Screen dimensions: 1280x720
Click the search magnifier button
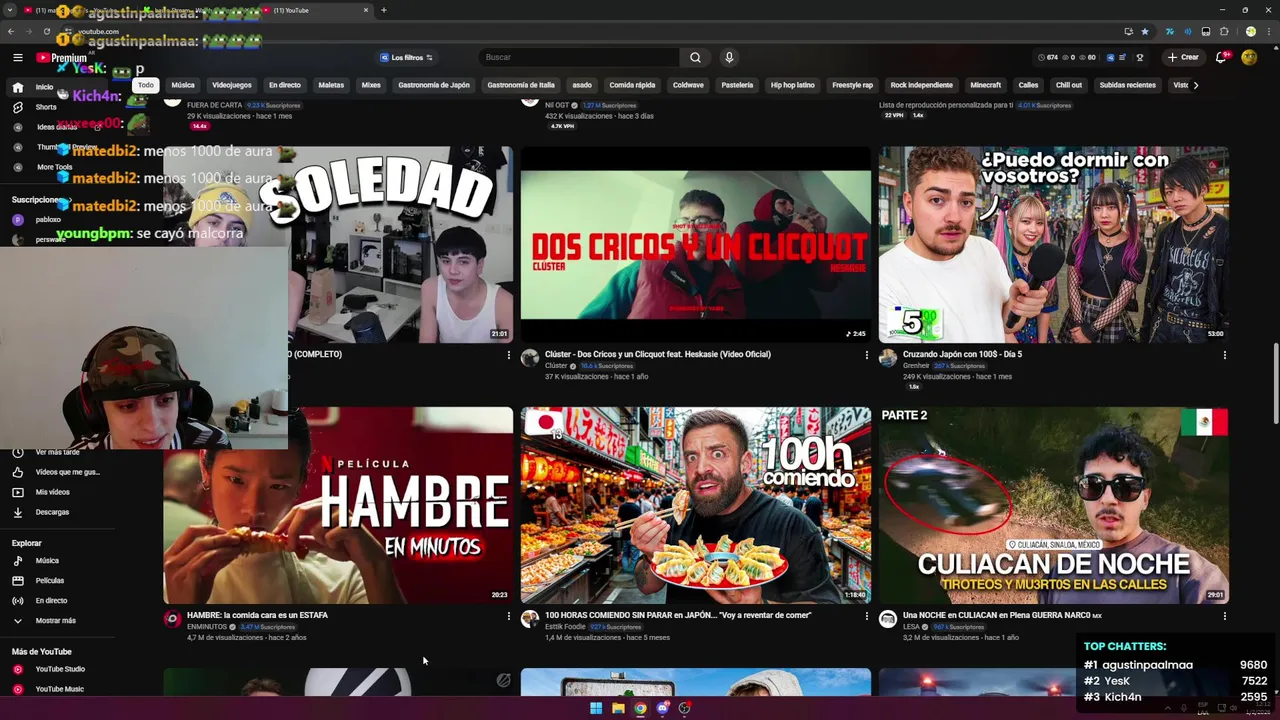click(695, 58)
